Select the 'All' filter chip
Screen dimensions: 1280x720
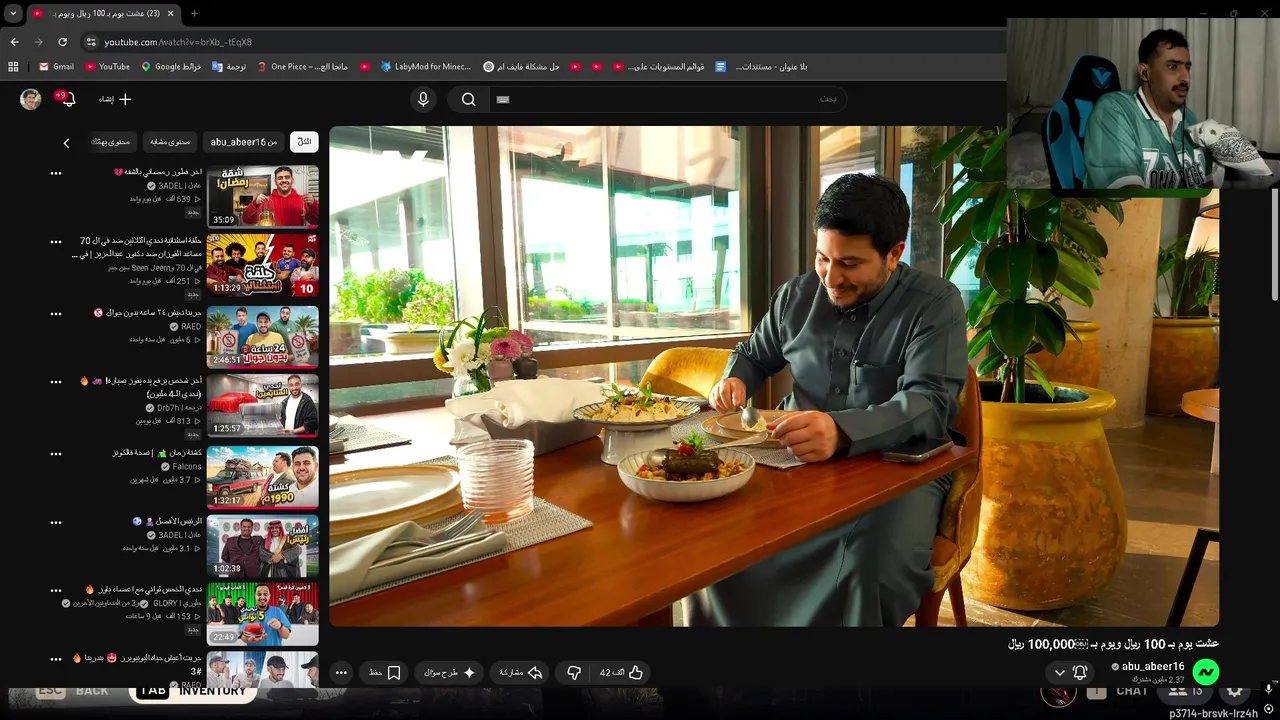(304, 142)
